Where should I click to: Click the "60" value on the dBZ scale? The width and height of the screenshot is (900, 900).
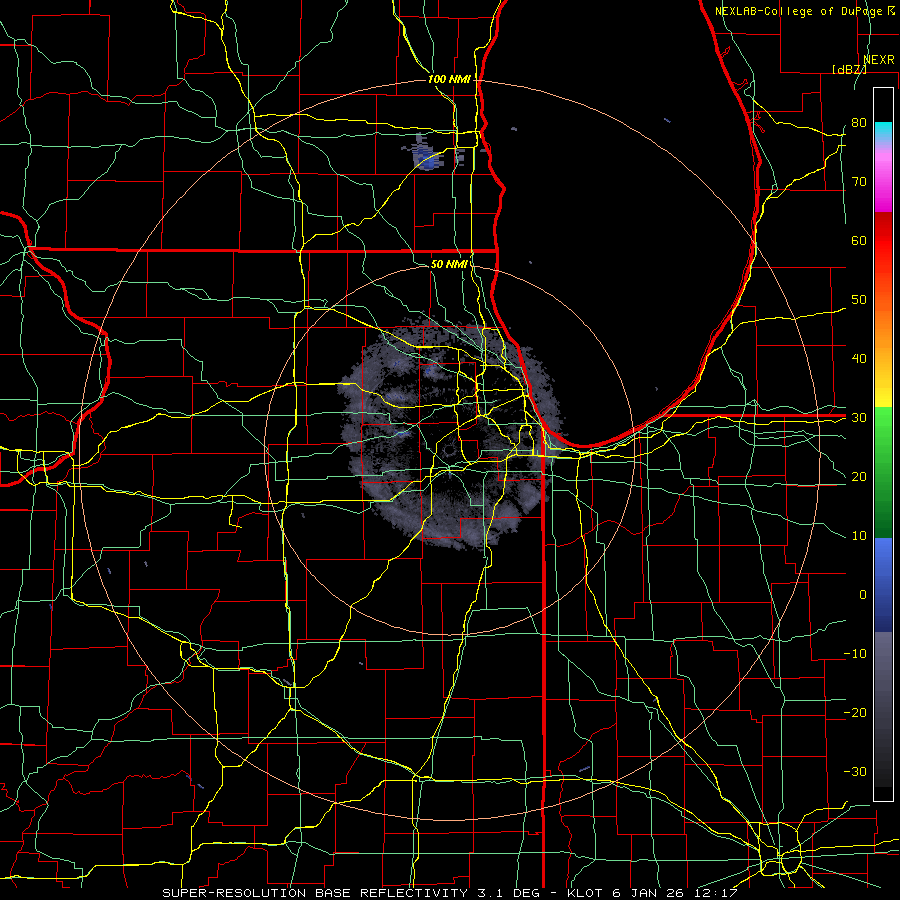[859, 240]
